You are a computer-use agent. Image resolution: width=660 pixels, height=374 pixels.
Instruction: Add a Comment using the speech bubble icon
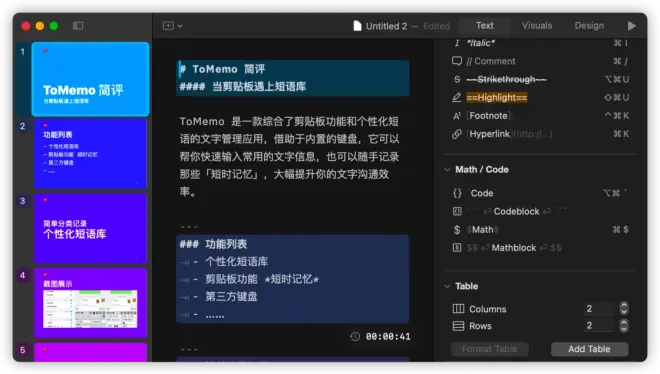(457, 61)
